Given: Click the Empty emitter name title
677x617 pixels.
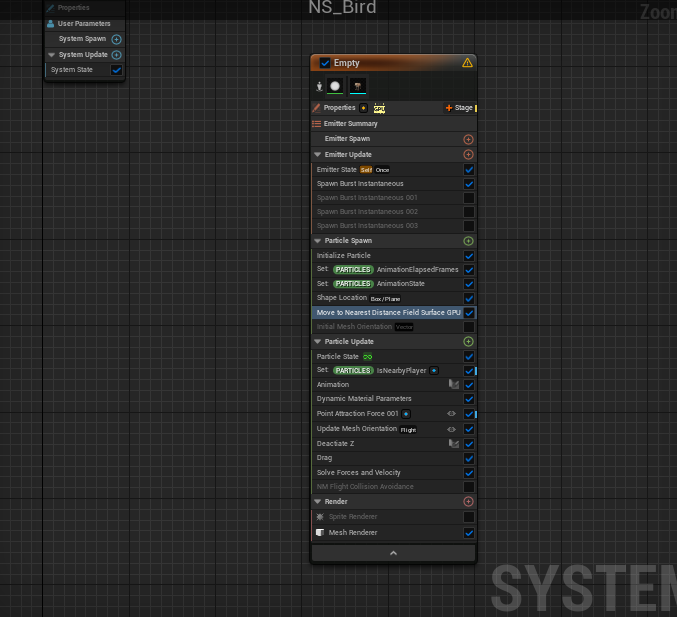Looking at the screenshot, I should [x=346, y=63].
